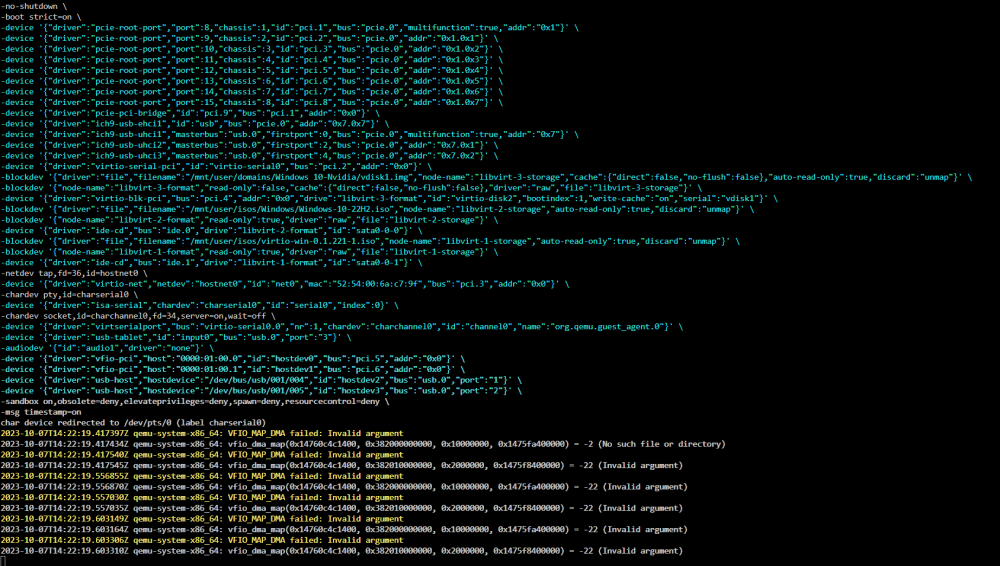Click the virtio-serial-pci device line
Viewport: 1000px width, 566px height.
[216, 167]
